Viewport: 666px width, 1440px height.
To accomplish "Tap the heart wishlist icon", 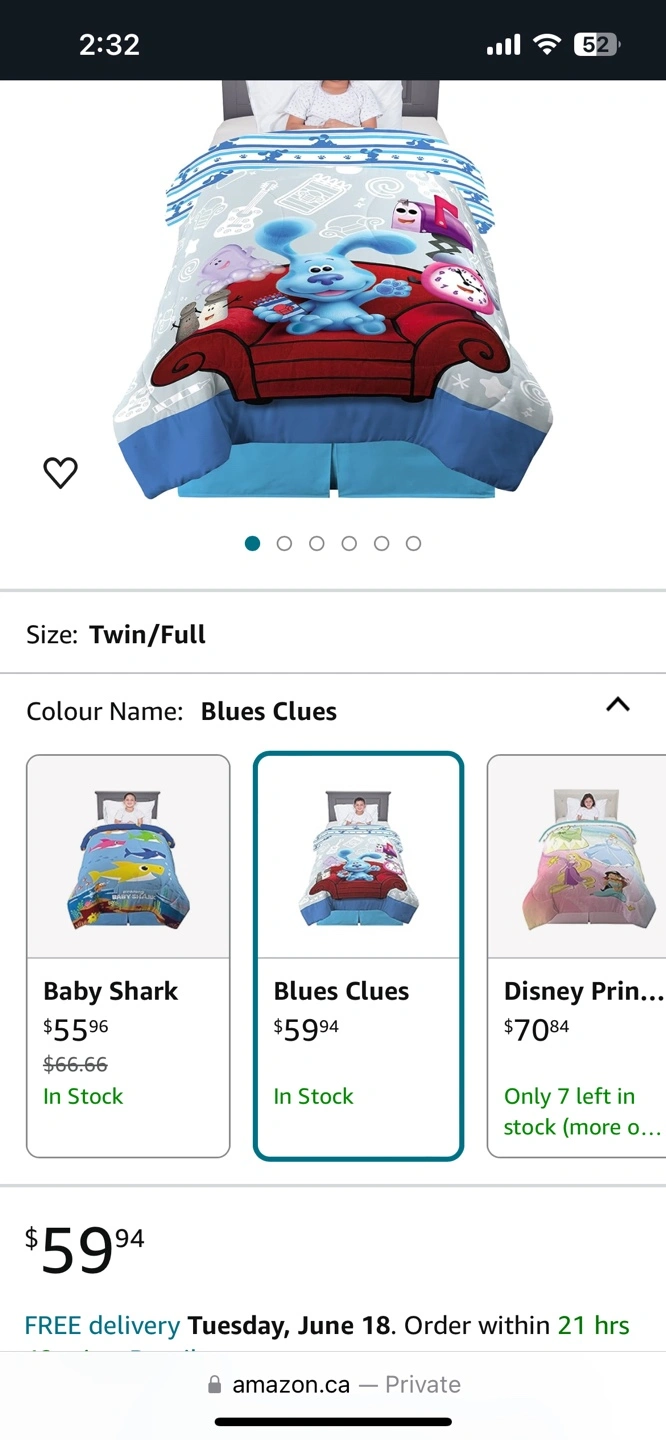I will [x=61, y=472].
